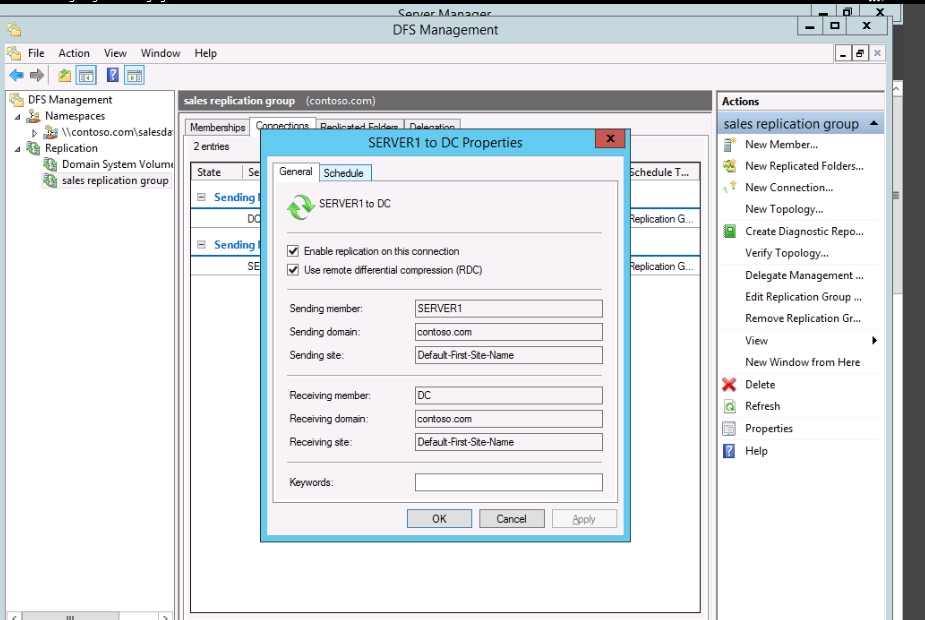925x620 pixels.
Task: Select the sales replication group tree icon
Action: tap(51, 181)
